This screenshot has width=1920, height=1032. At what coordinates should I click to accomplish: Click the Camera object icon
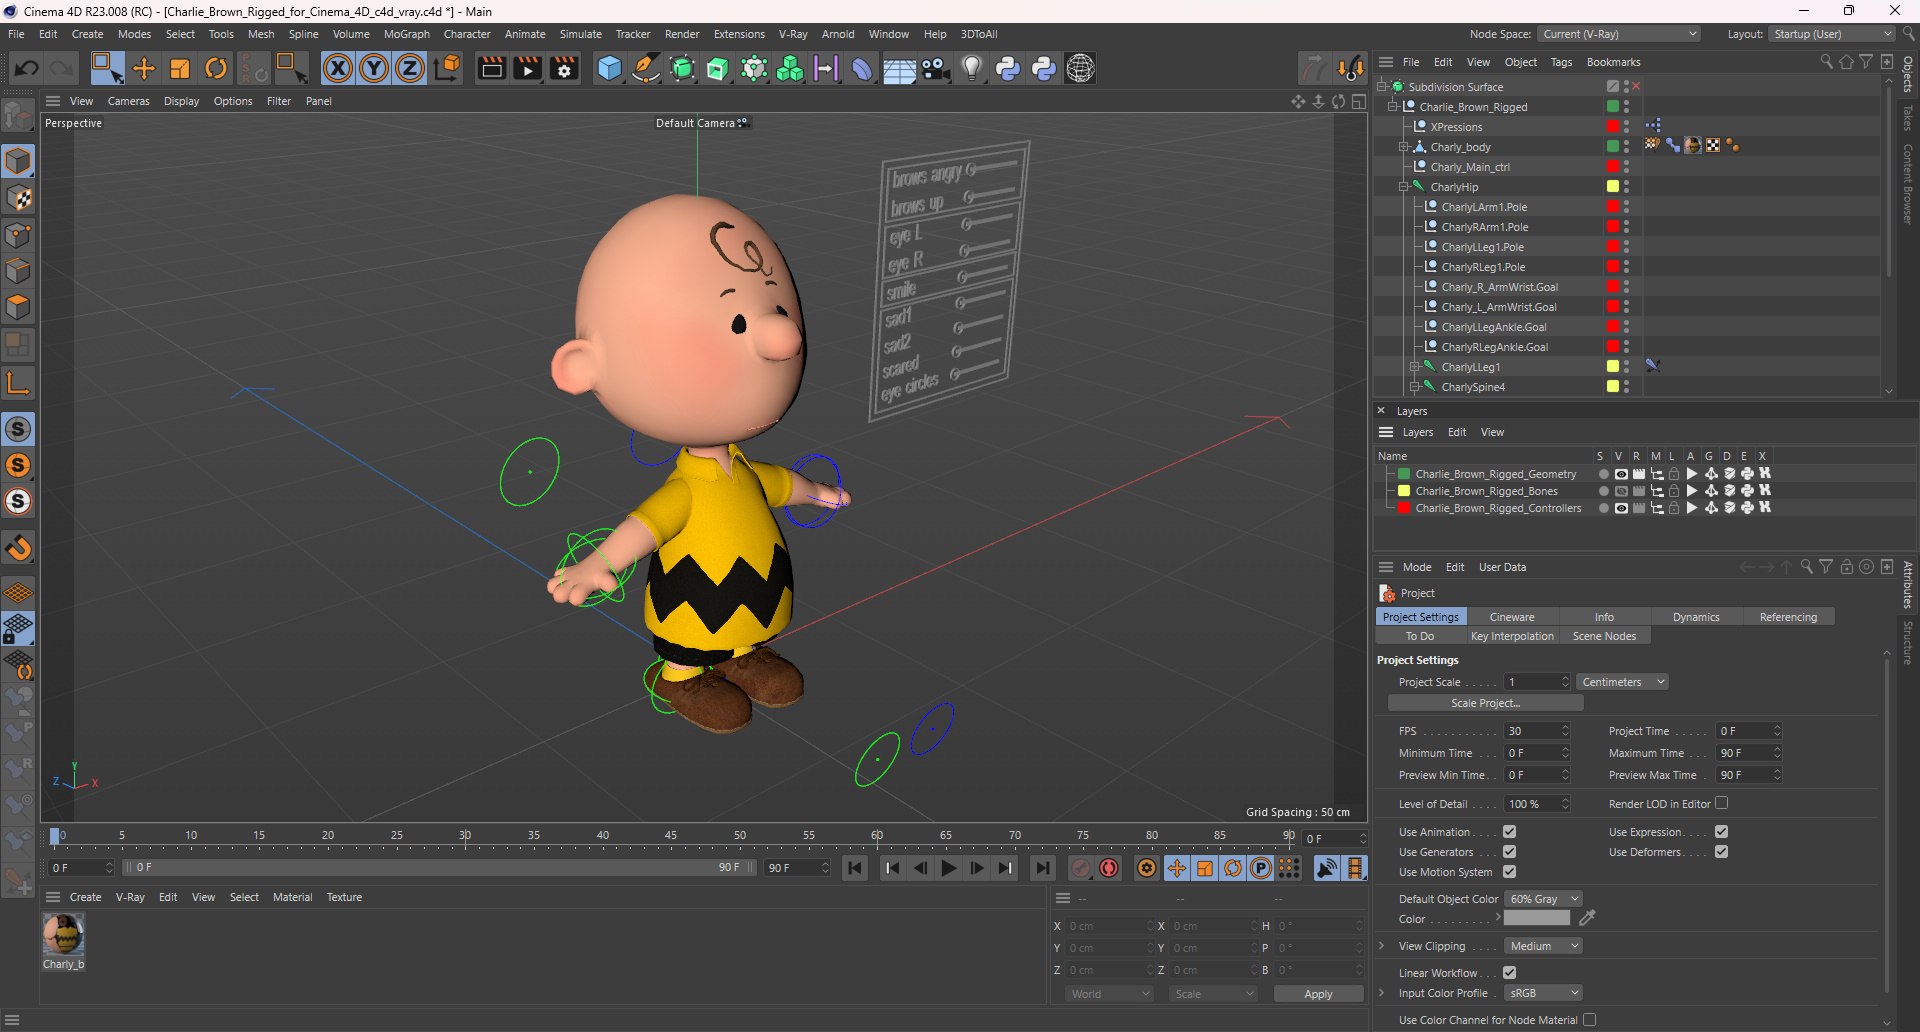coord(936,68)
